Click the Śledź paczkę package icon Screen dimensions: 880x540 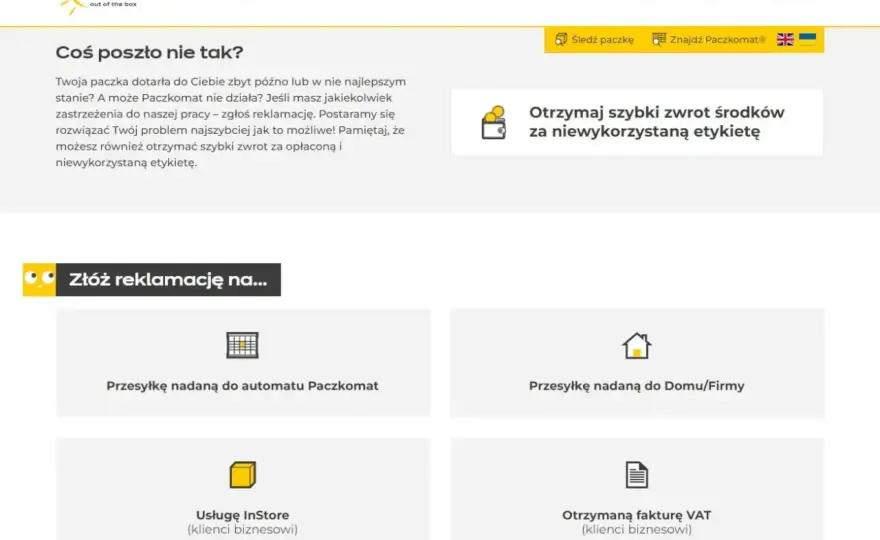click(561, 39)
